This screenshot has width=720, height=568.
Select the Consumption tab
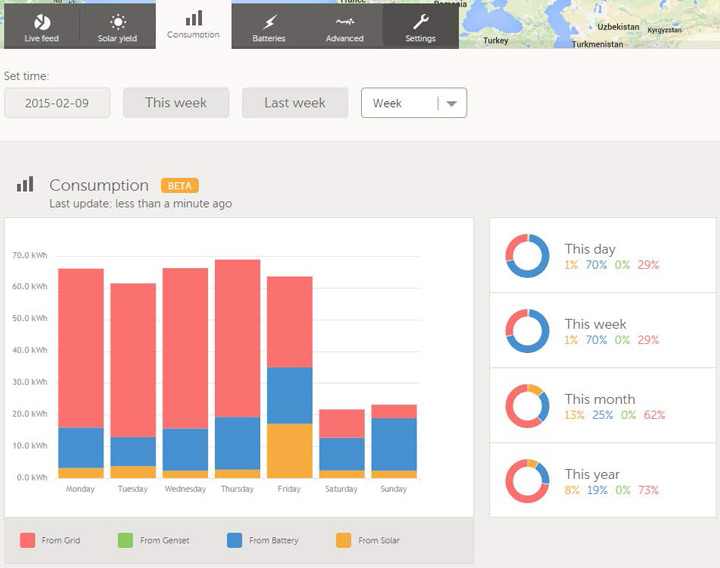193,24
